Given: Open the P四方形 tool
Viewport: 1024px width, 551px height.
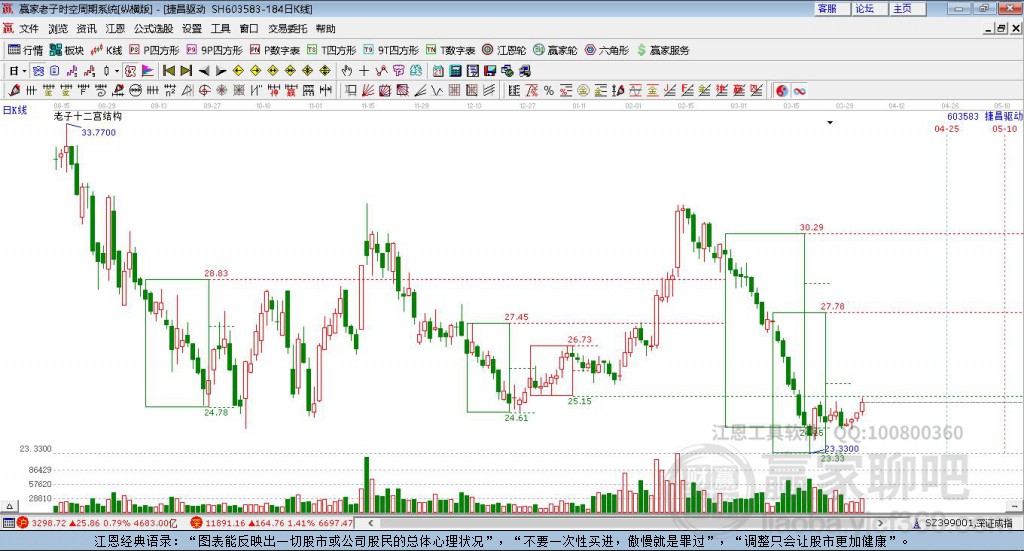Looking at the screenshot, I should (154, 50).
